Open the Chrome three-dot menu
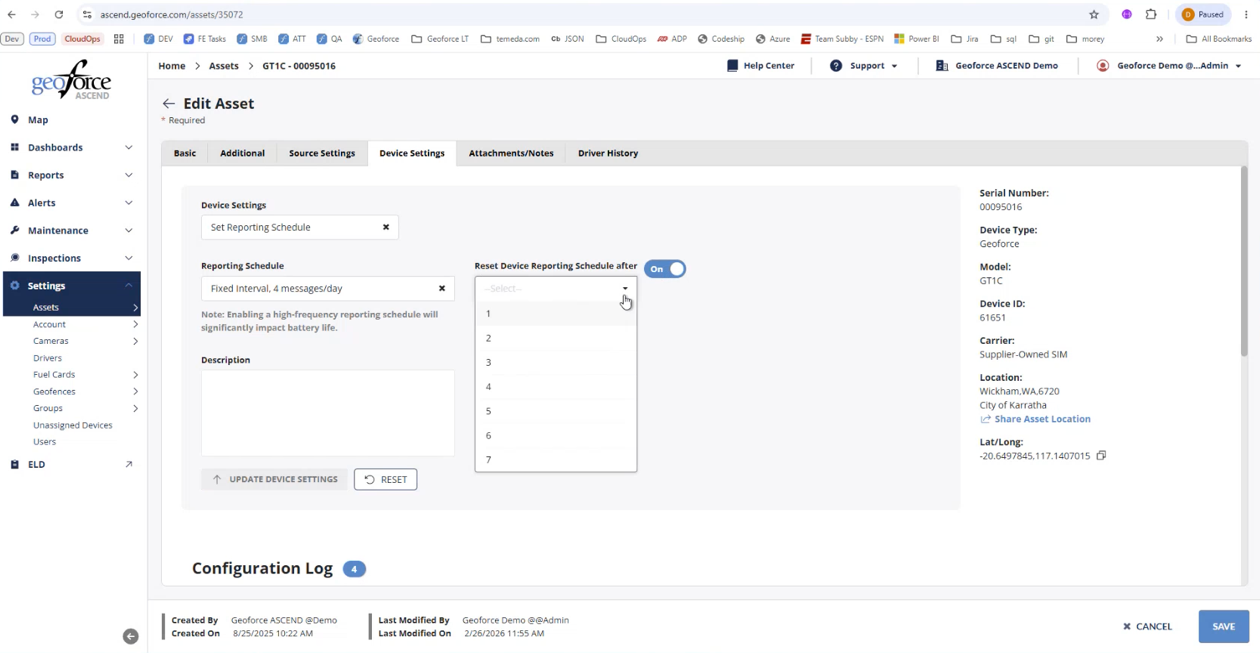 (1246, 15)
